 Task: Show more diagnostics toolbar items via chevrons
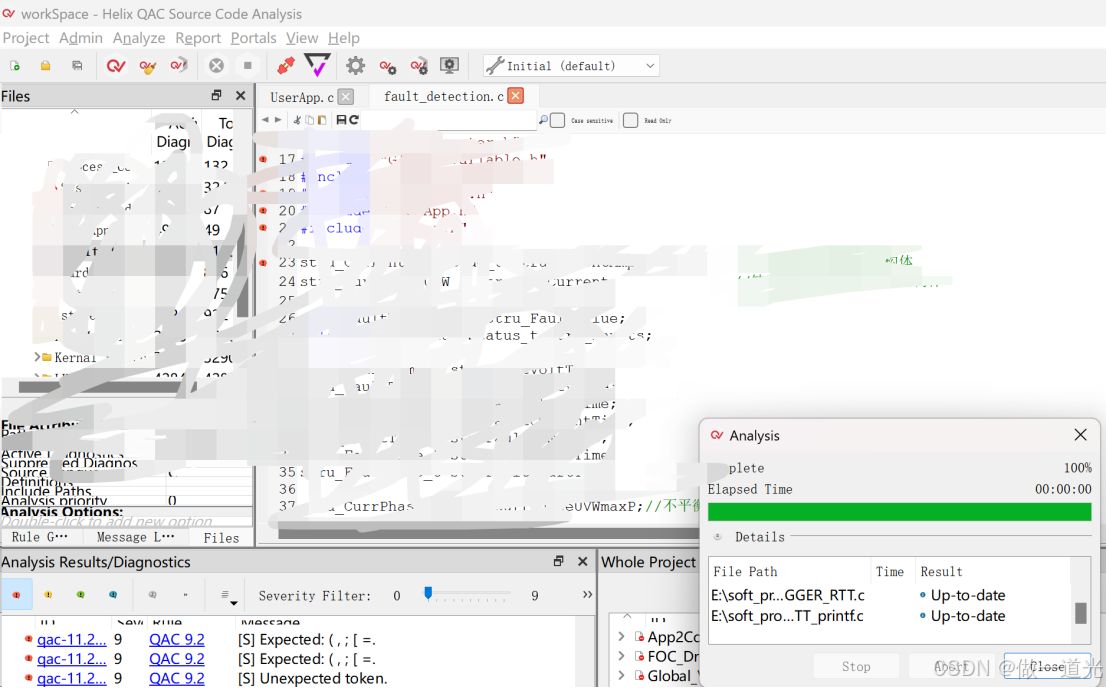587,595
